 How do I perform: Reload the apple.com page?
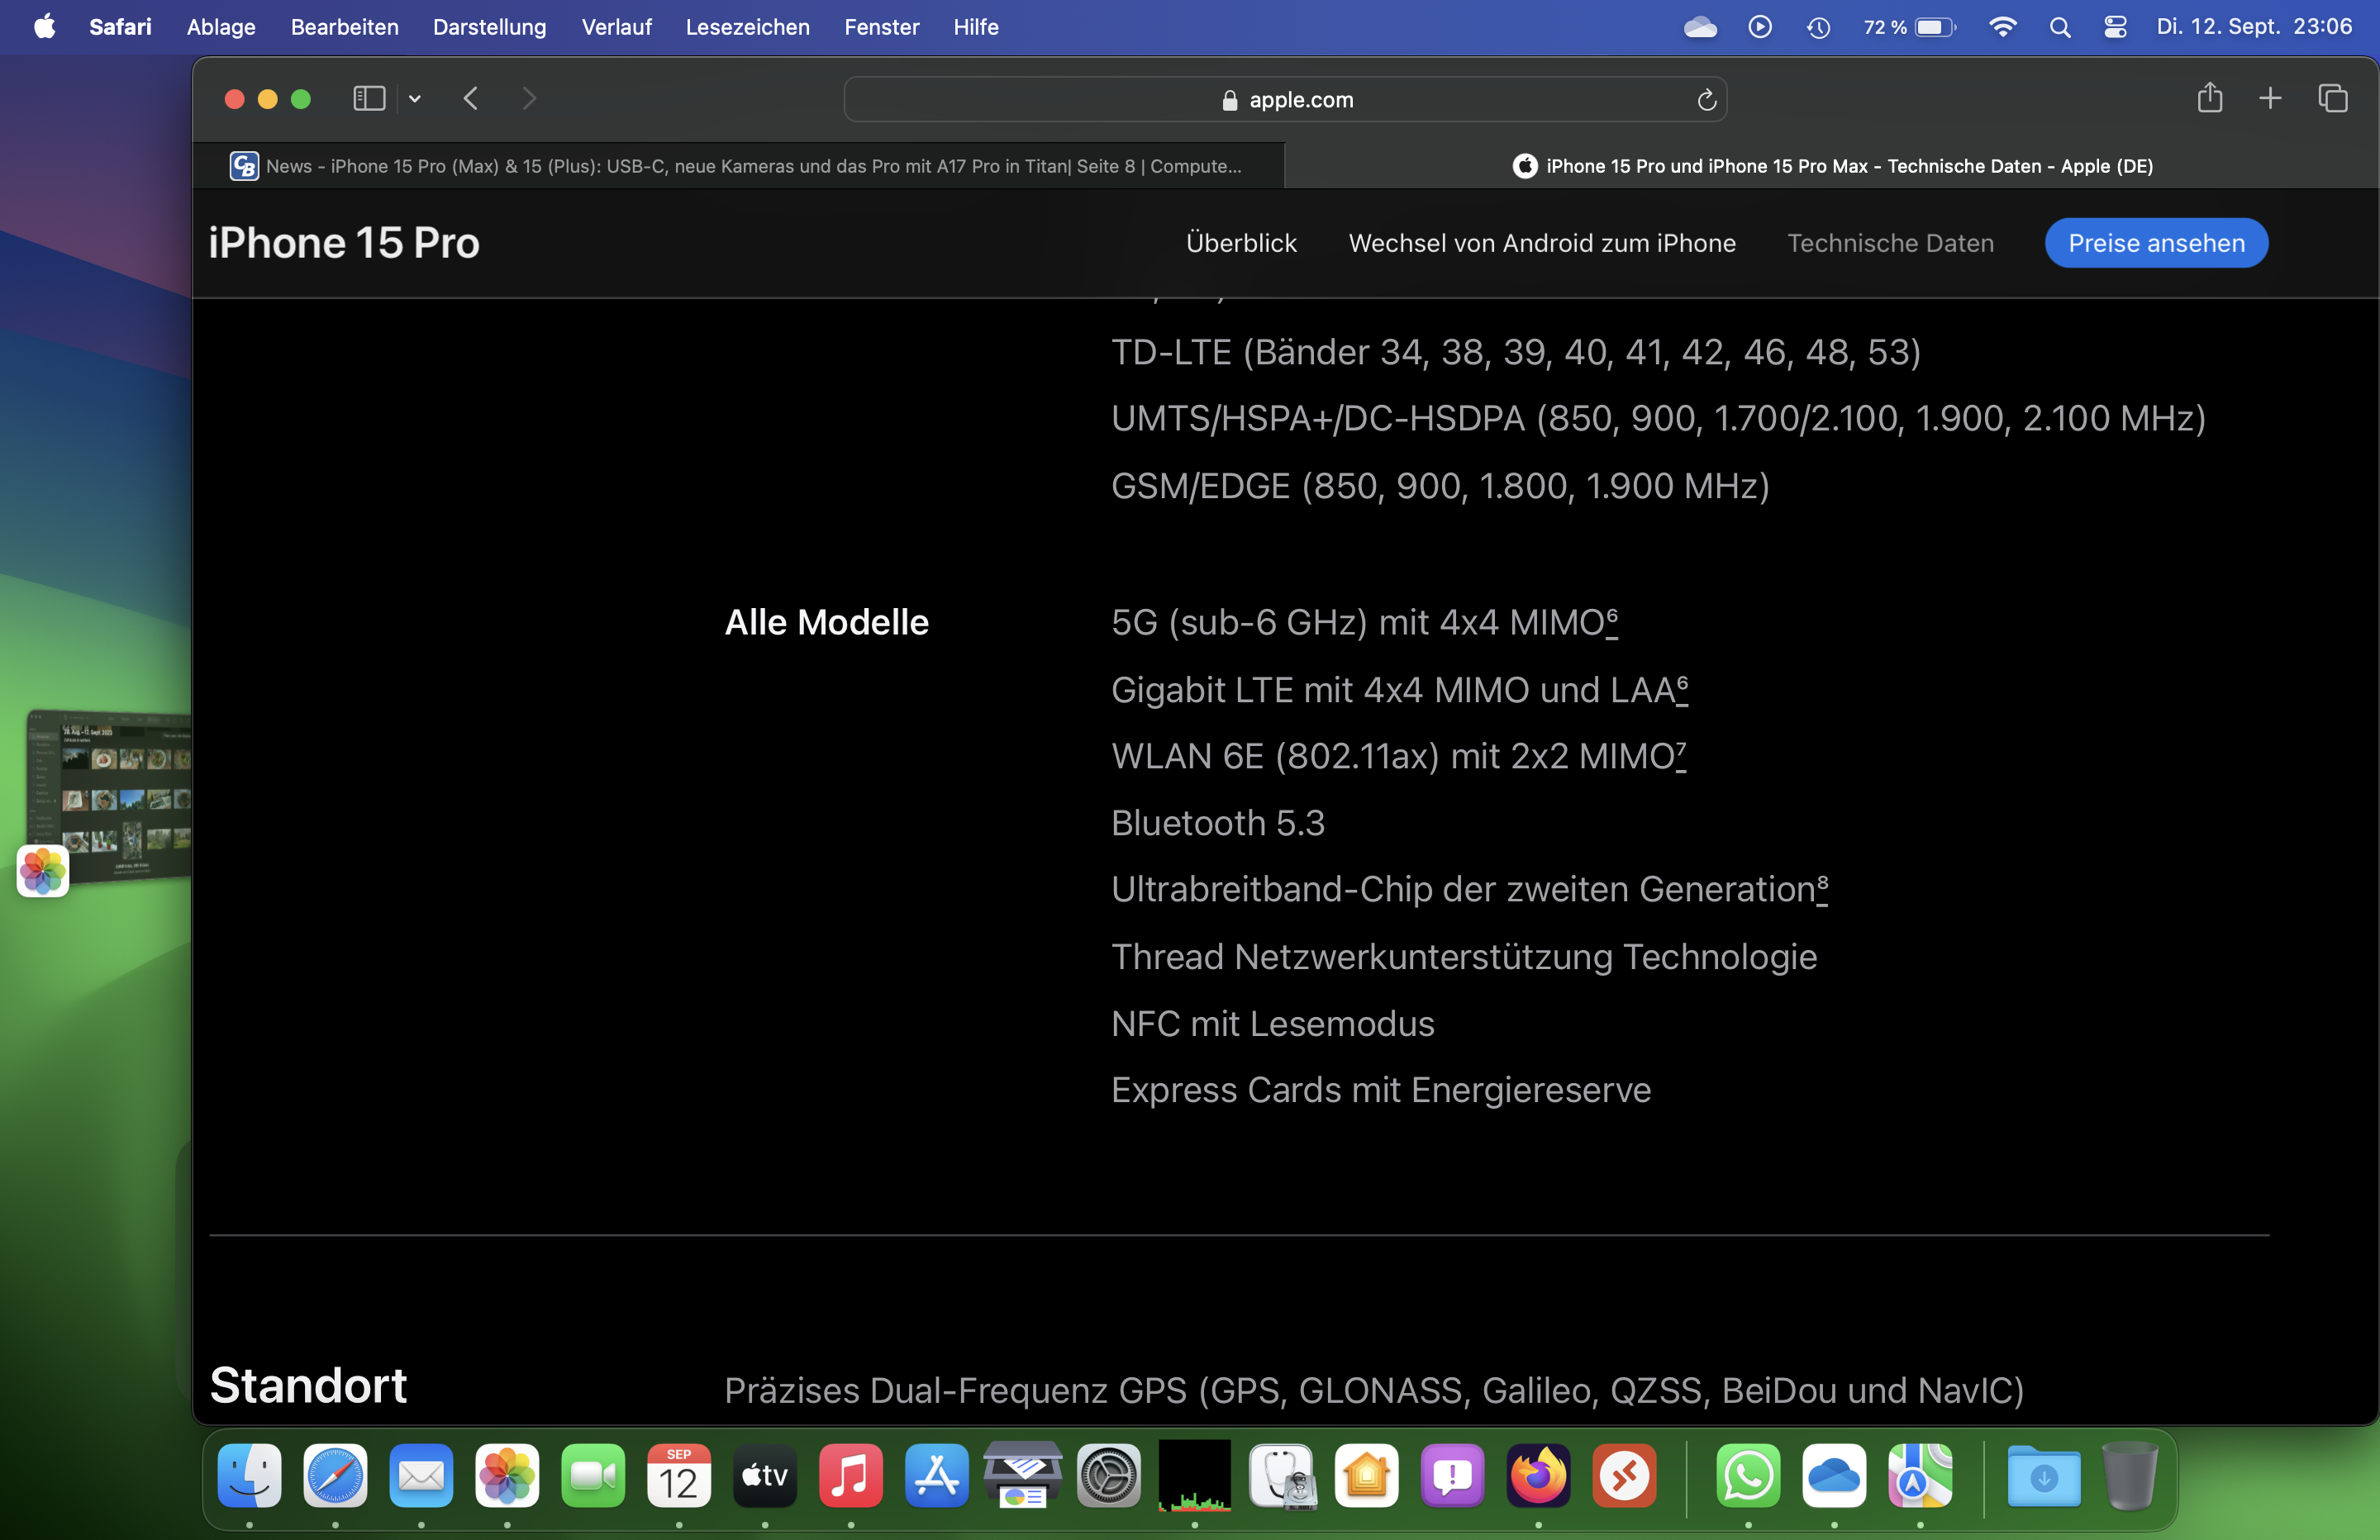click(1706, 100)
